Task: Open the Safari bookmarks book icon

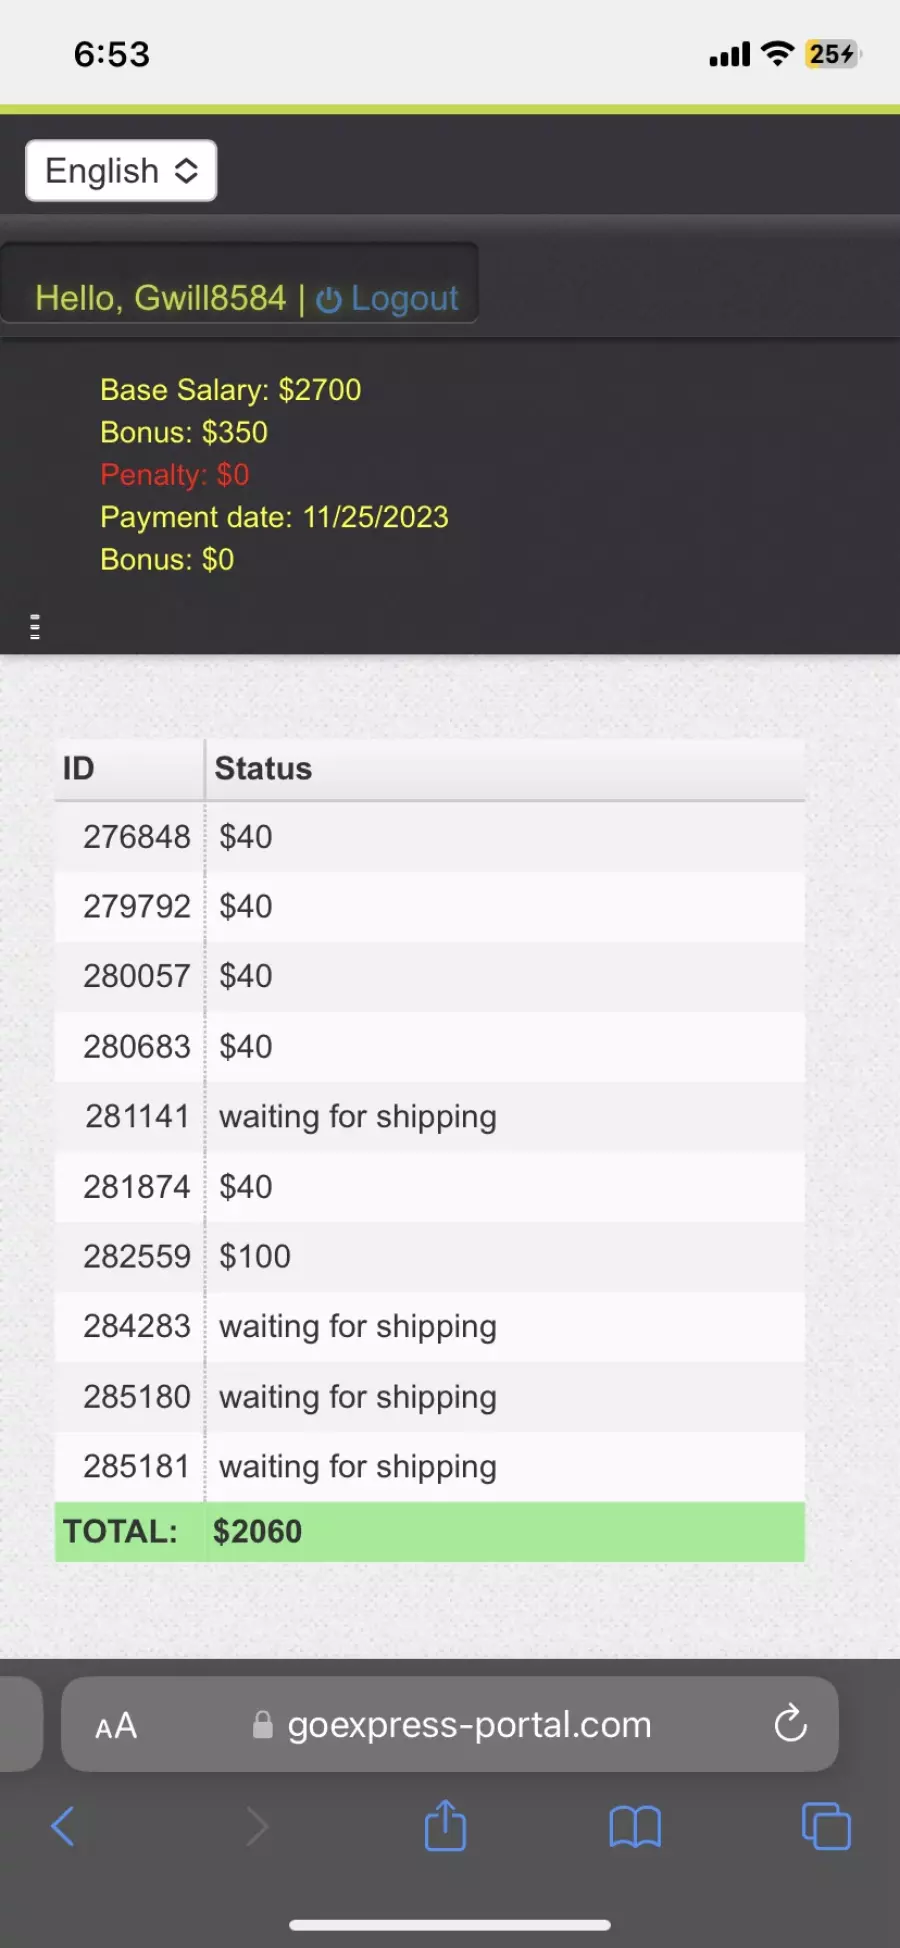Action: [635, 1827]
